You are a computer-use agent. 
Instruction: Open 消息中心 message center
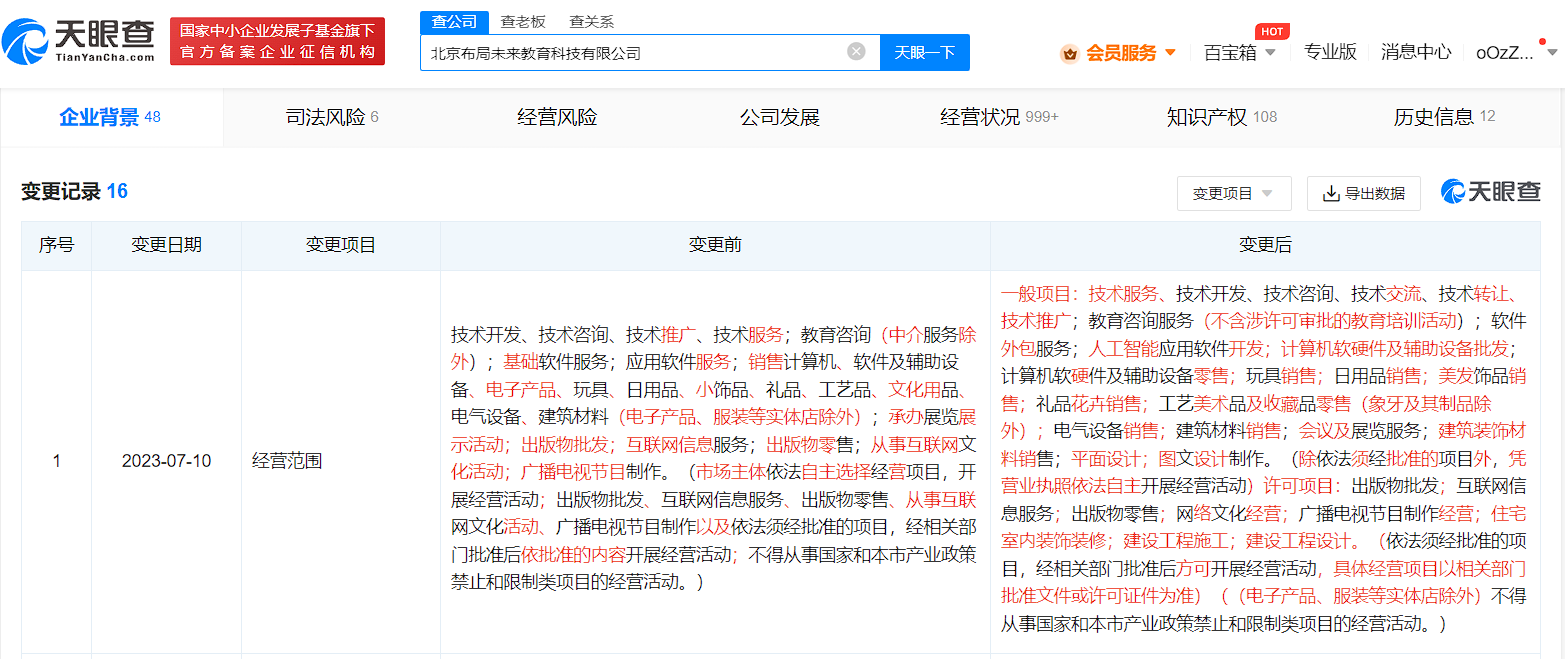[x=1416, y=52]
